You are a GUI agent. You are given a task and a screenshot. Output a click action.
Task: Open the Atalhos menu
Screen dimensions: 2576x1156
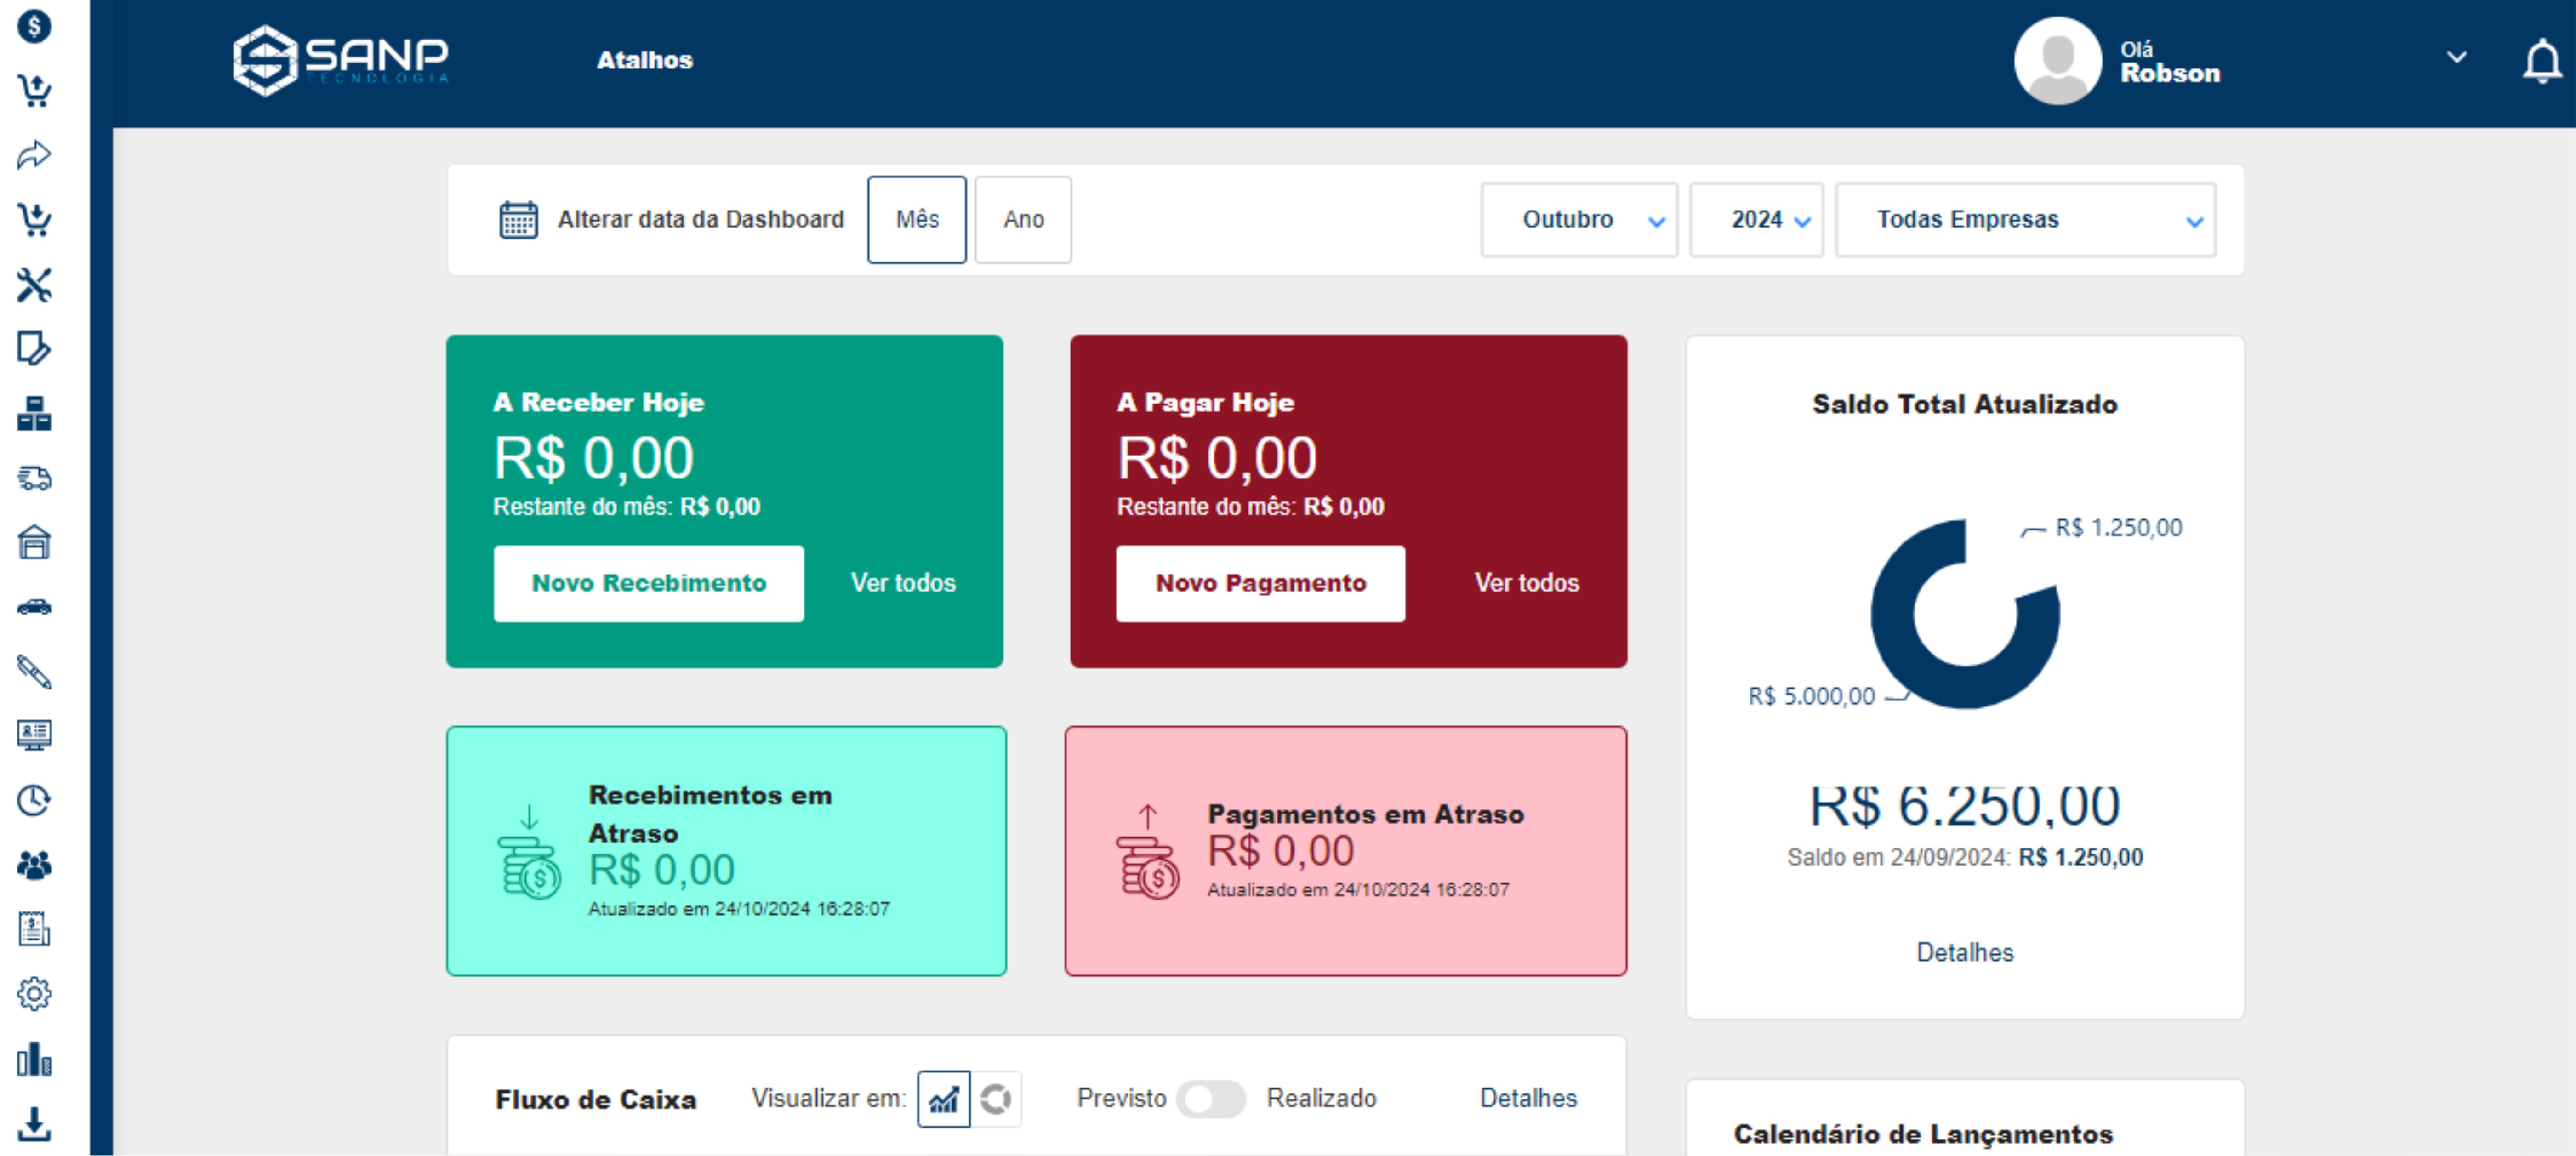click(645, 60)
